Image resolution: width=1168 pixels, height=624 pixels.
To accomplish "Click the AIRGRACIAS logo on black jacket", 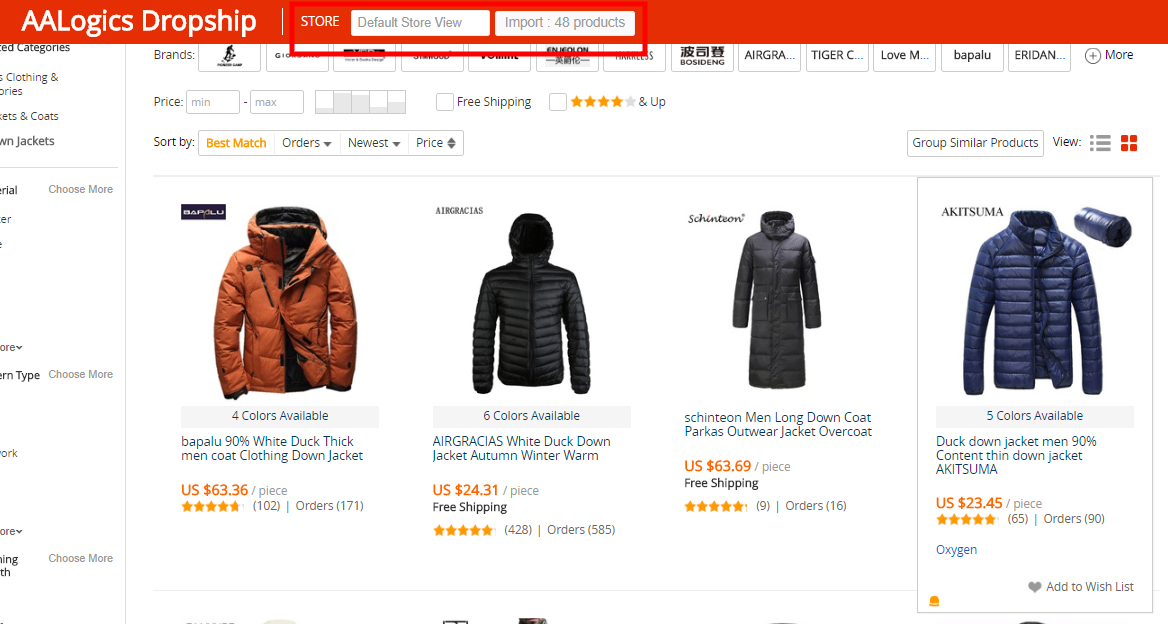I will click(x=459, y=211).
